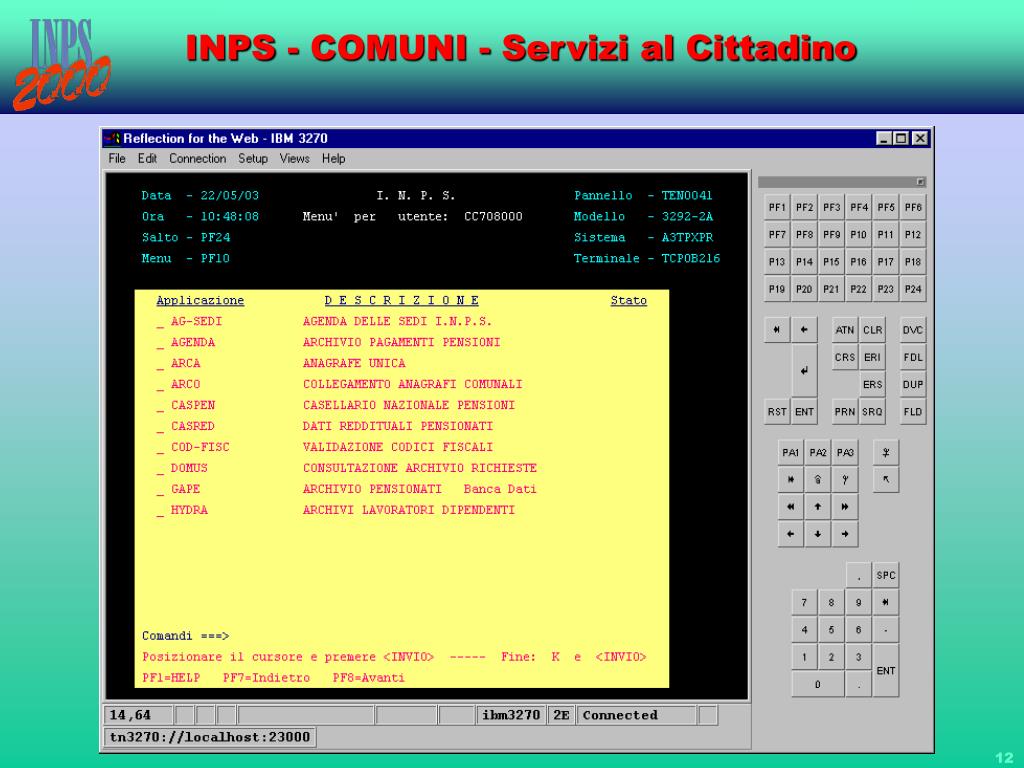
Task: Click the PF1 help key
Action: pyautogui.click(x=776, y=208)
